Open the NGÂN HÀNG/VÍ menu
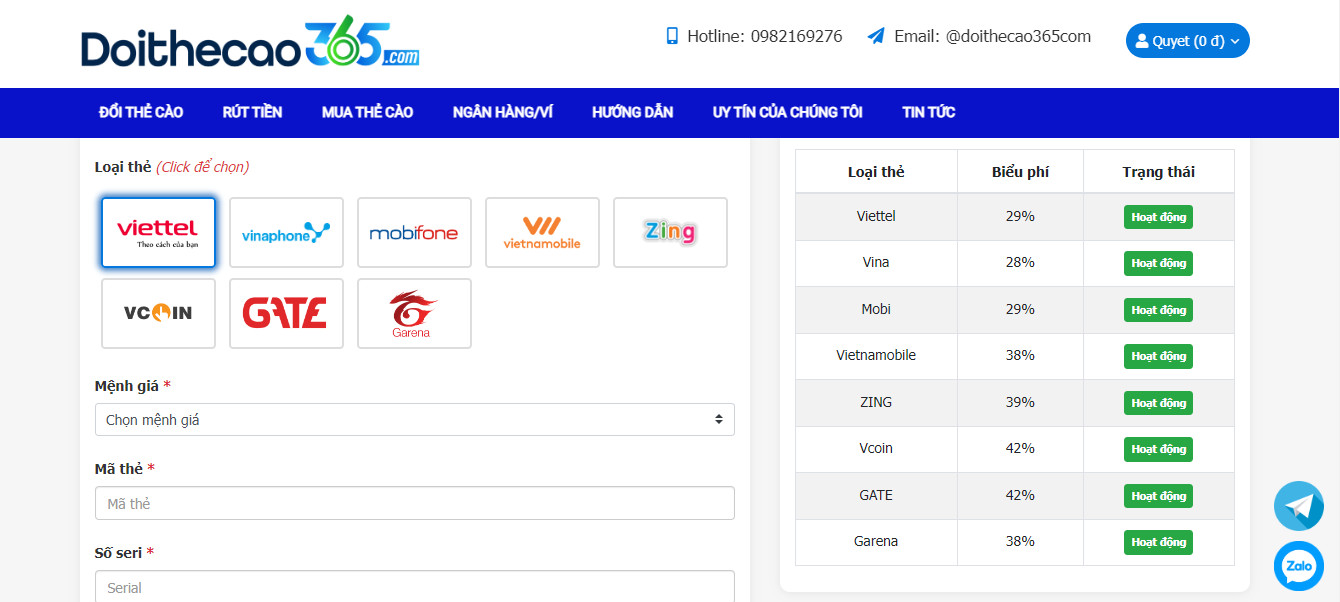The height and width of the screenshot is (602, 1340). click(x=502, y=112)
